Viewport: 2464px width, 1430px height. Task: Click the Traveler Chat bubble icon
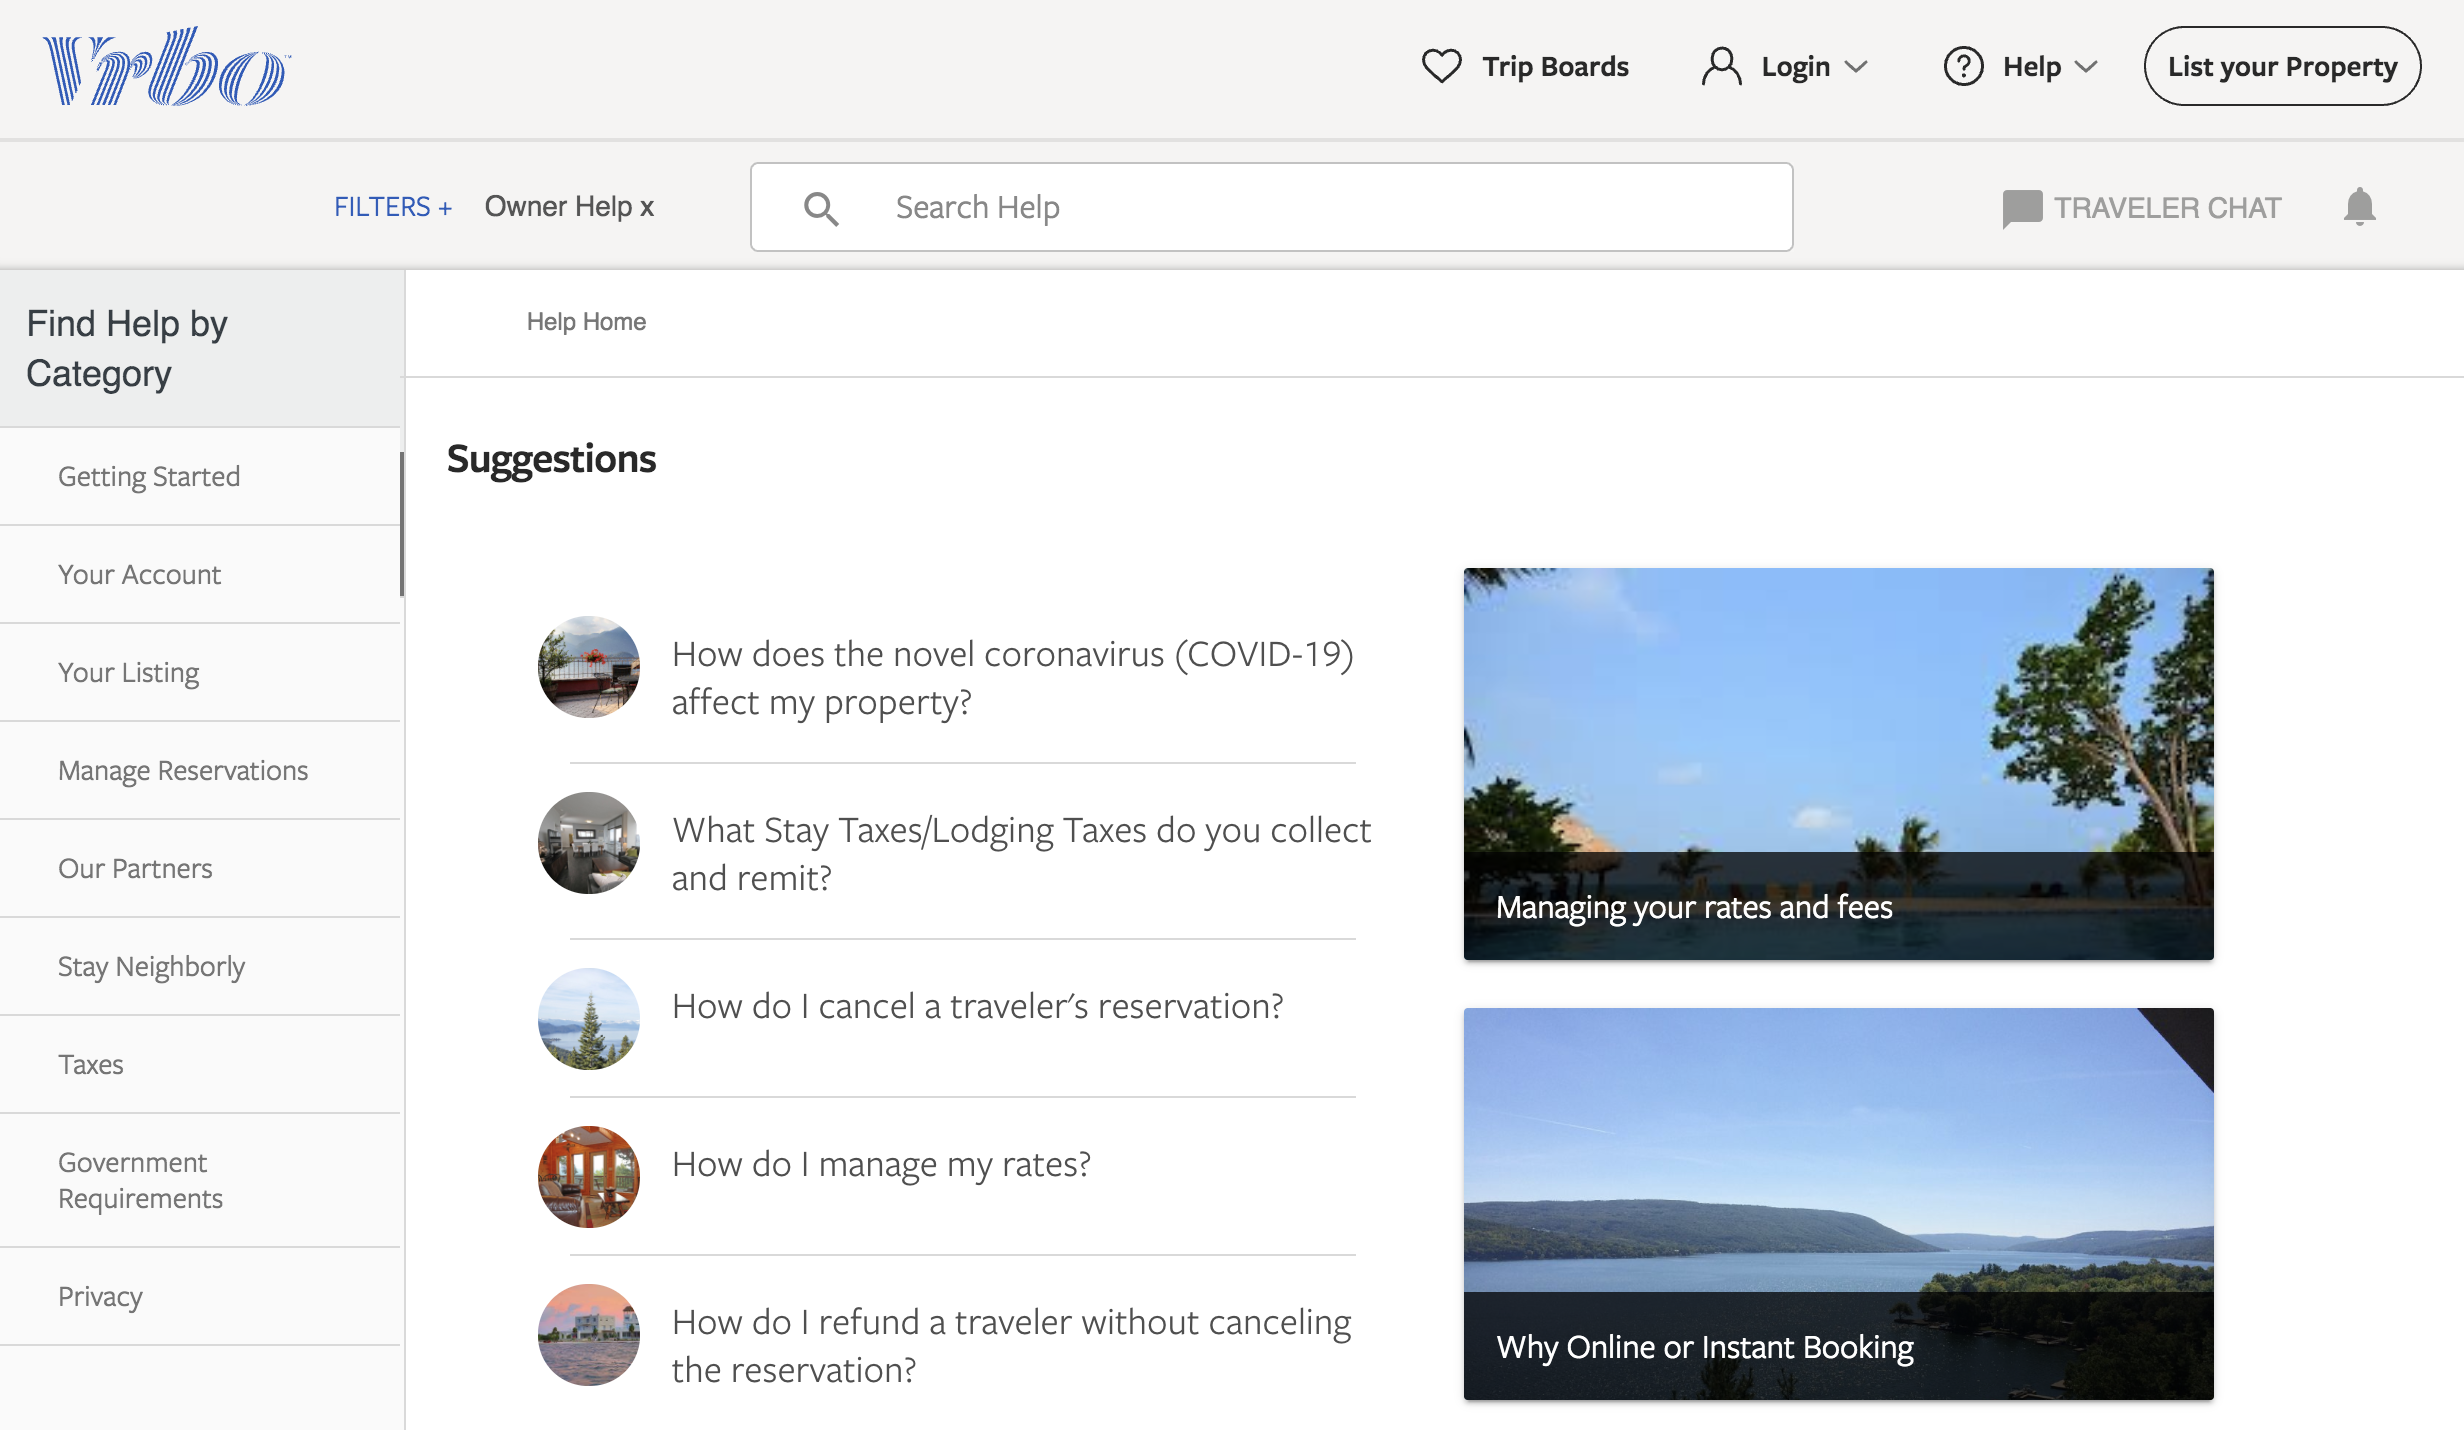pyautogui.click(x=2021, y=208)
